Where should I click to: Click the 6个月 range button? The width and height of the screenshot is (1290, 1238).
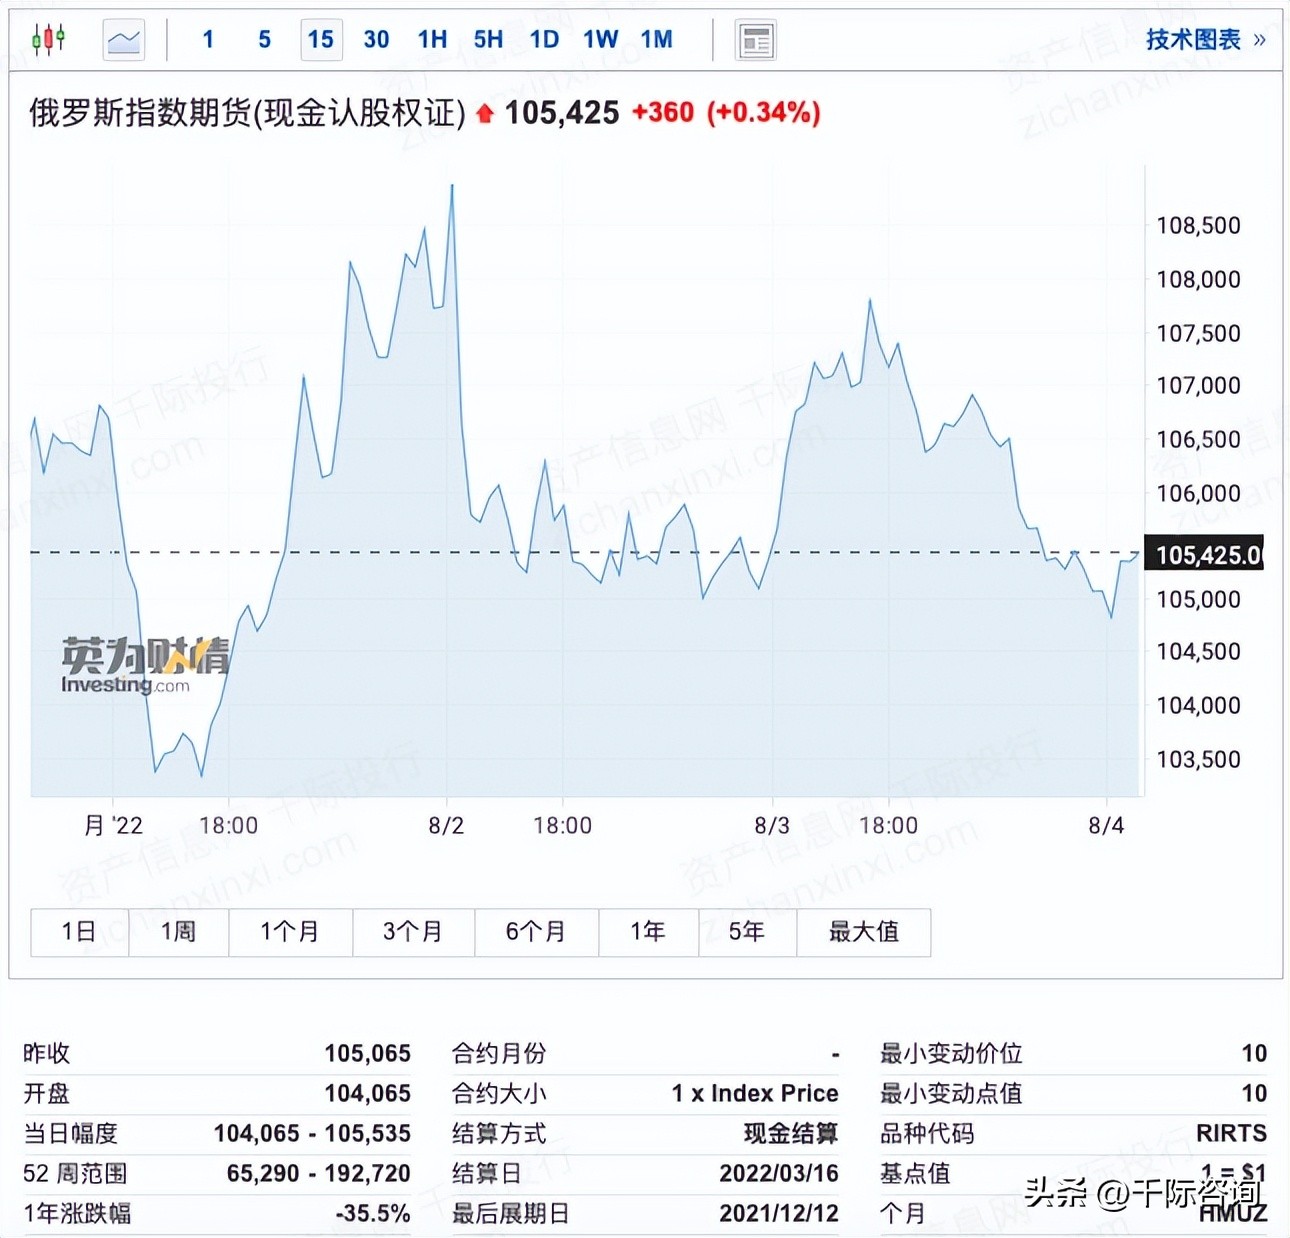(536, 931)
